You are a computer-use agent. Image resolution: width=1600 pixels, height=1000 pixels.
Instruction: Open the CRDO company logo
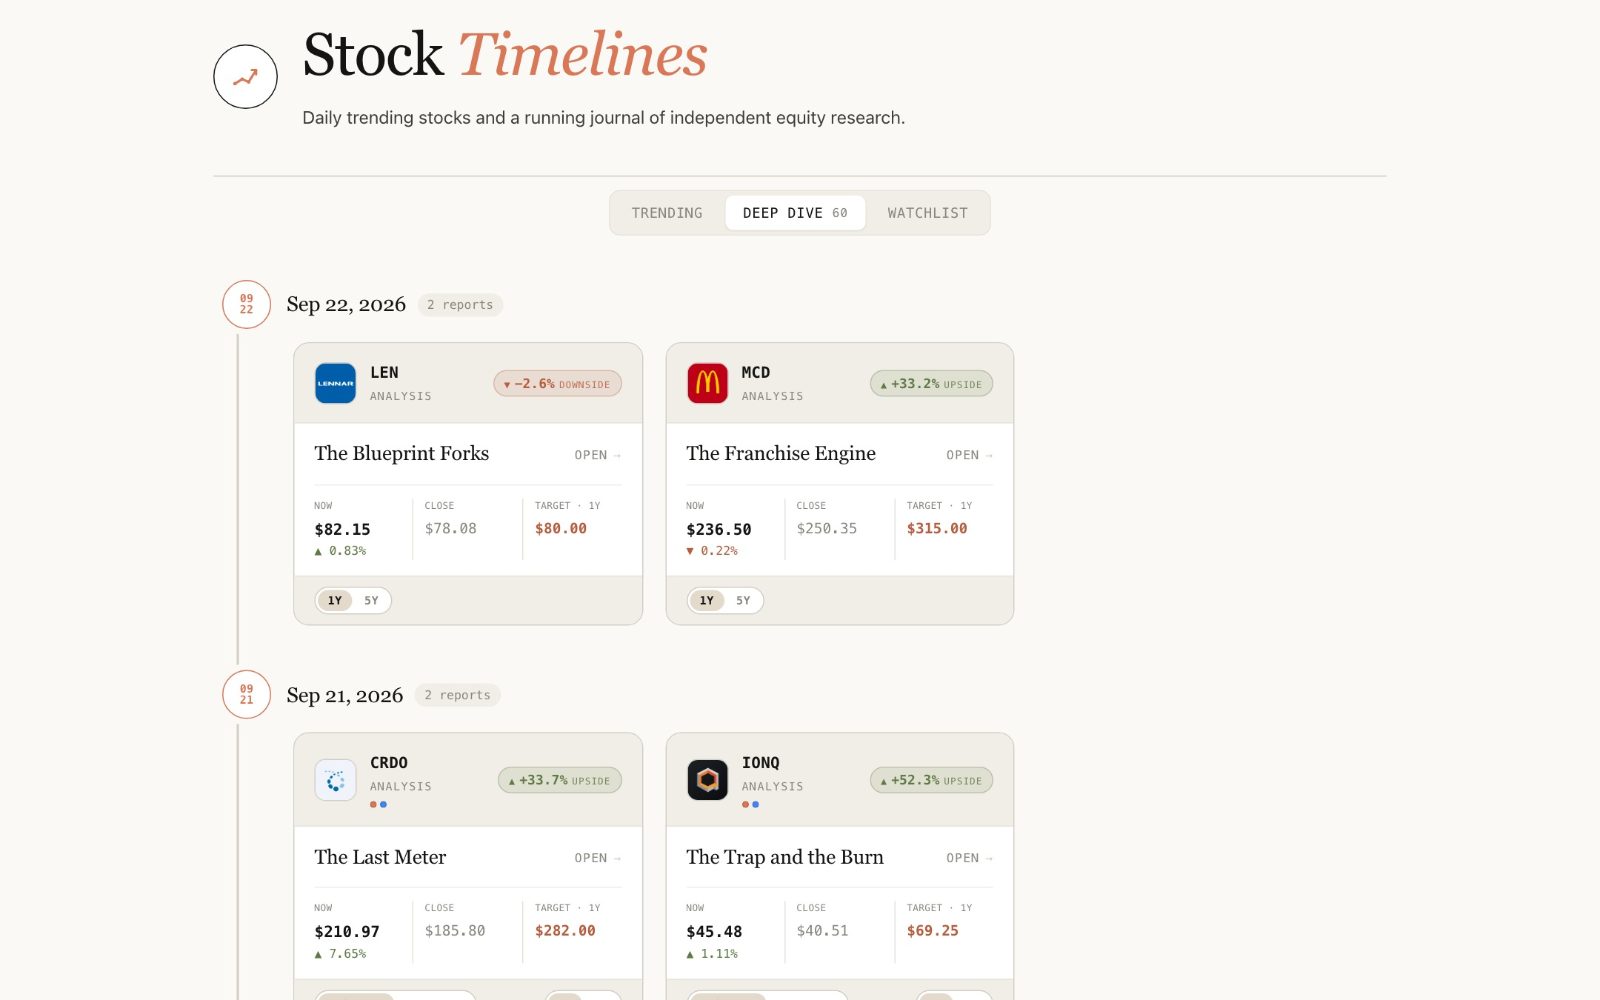tap(335, 780)
